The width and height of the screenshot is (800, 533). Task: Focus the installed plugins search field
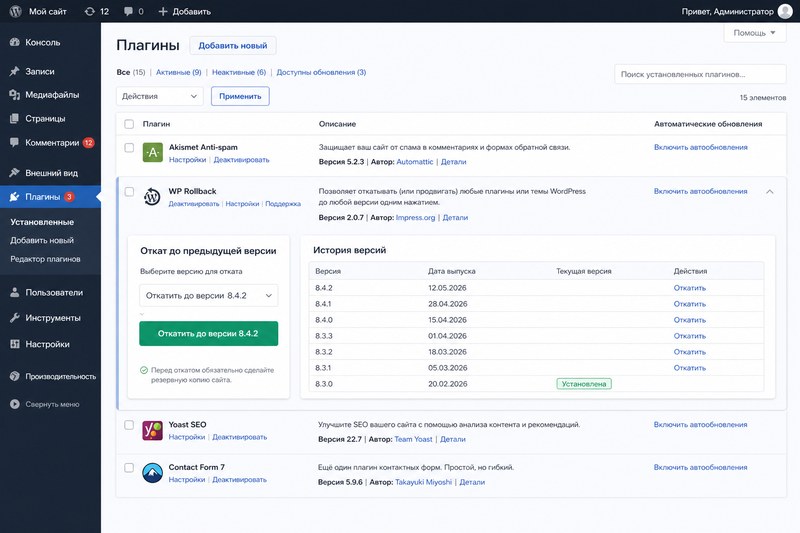coord(700,74)
